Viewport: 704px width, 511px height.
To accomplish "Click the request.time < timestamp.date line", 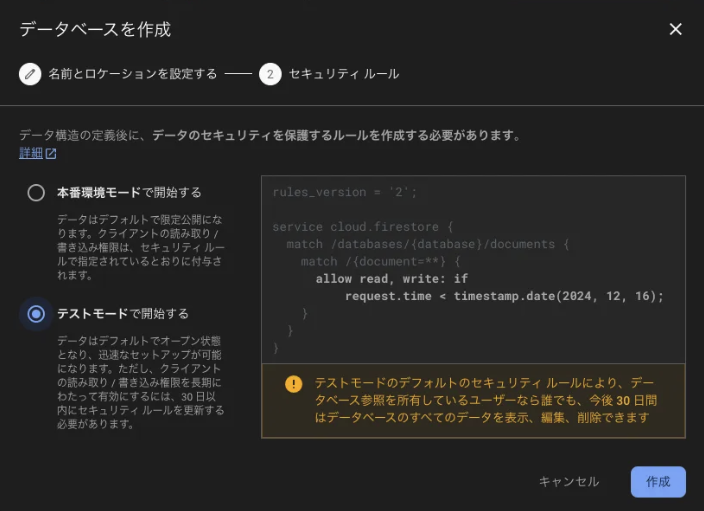I will click(504, 296).
